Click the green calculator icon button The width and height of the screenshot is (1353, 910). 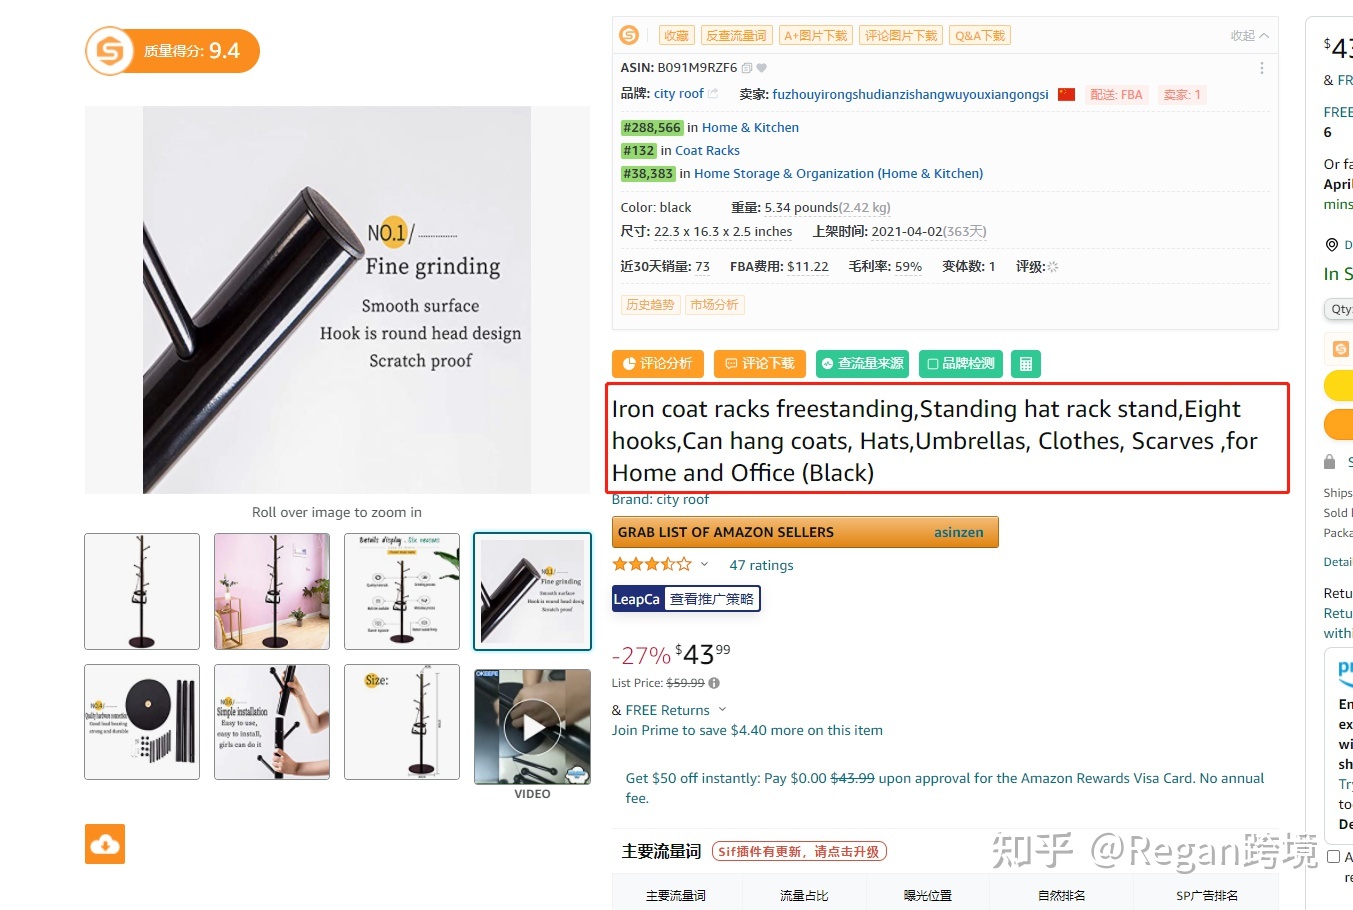[x=1026, y=364]
